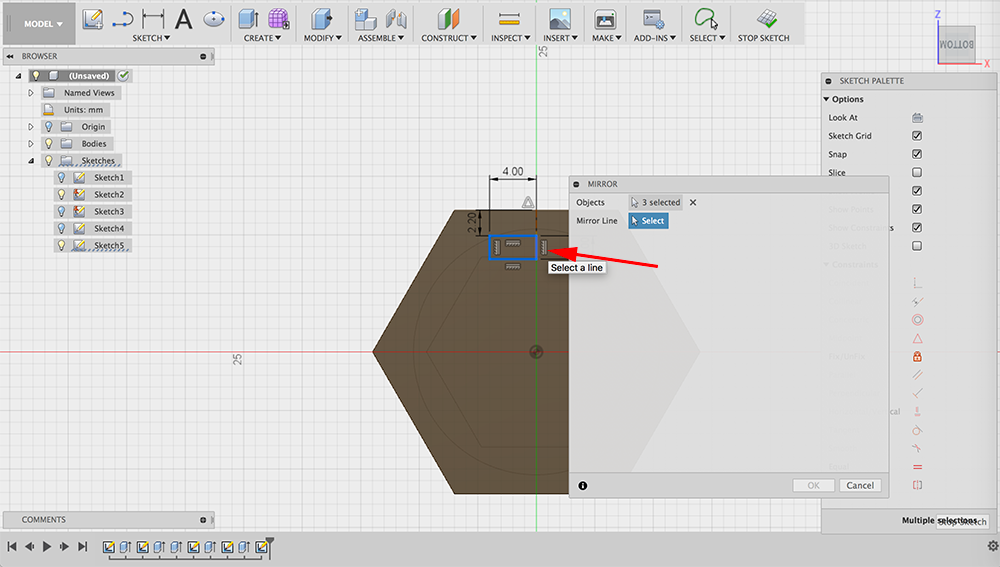Open the MAKE menu
The image size is (1000, 567).
606,38
